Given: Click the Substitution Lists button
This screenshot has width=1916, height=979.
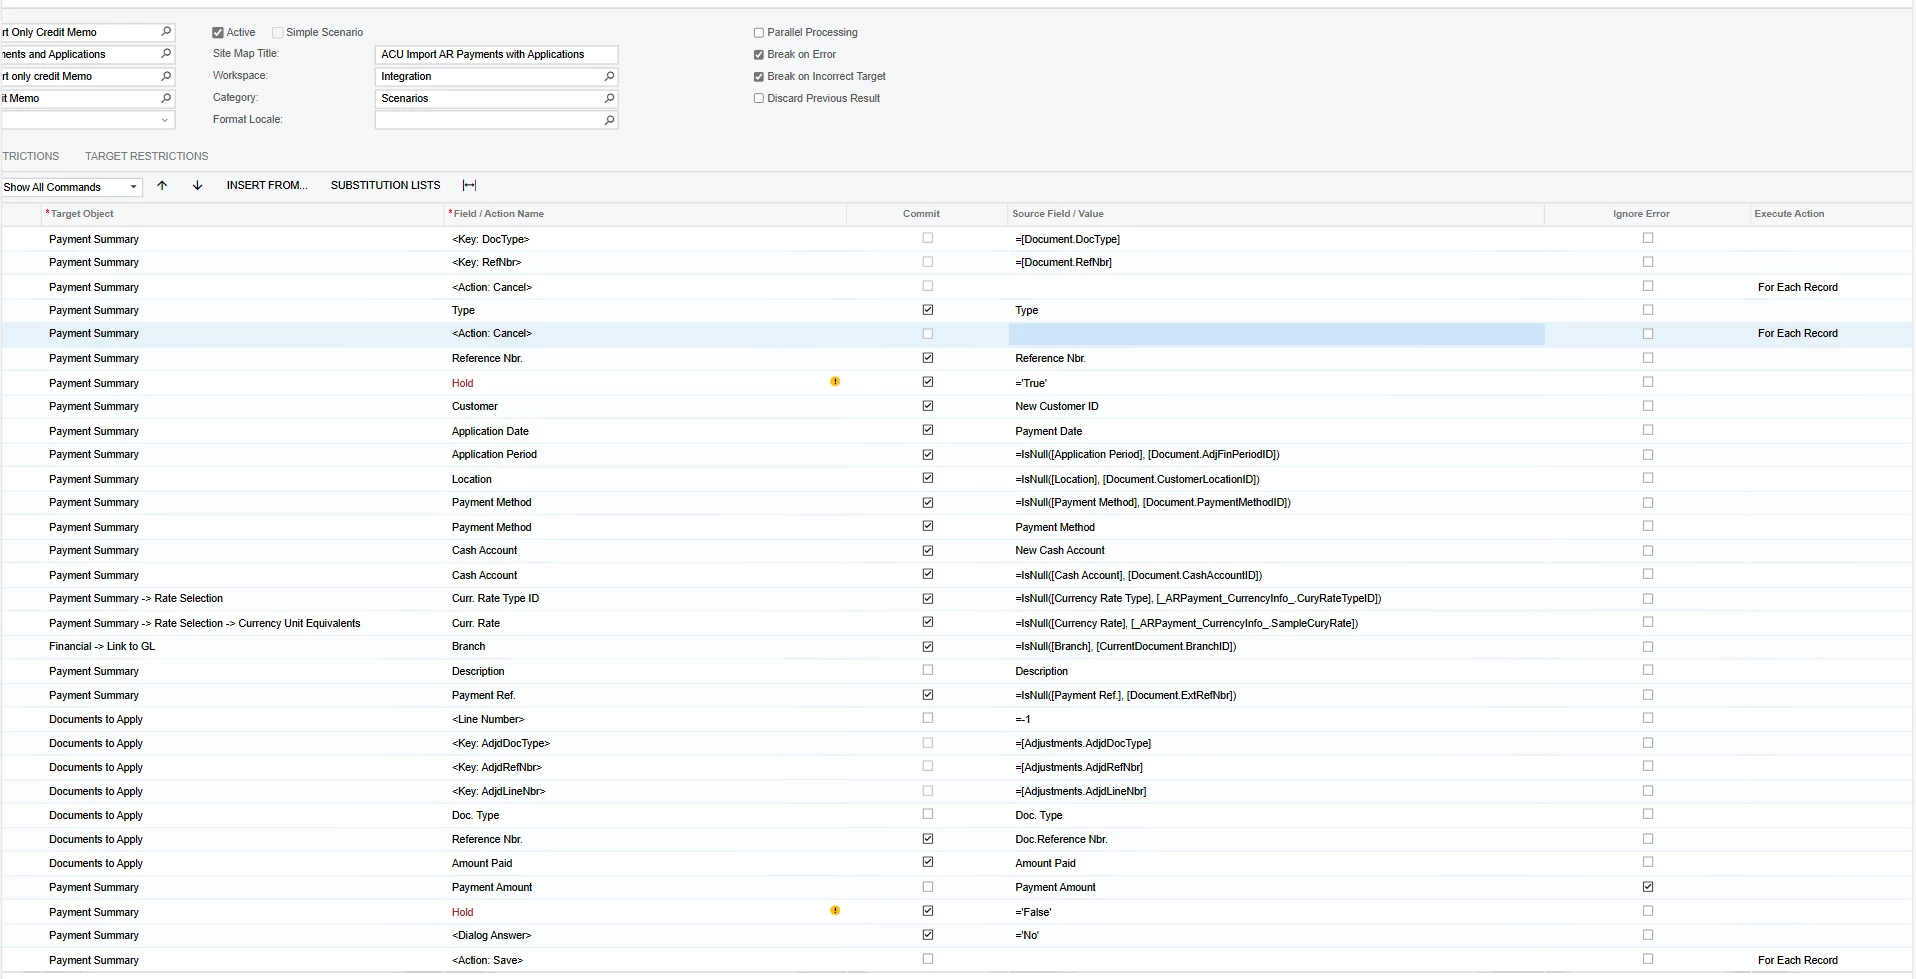Looking at the screenshot, I should 385,185.
